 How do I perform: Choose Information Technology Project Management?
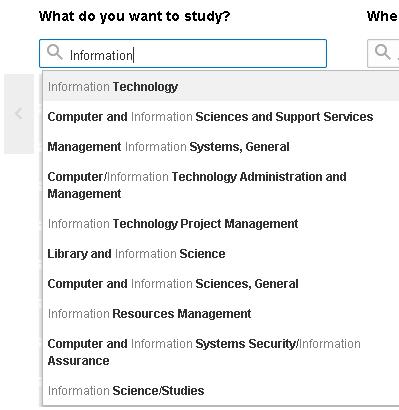[x=221, y=224]
